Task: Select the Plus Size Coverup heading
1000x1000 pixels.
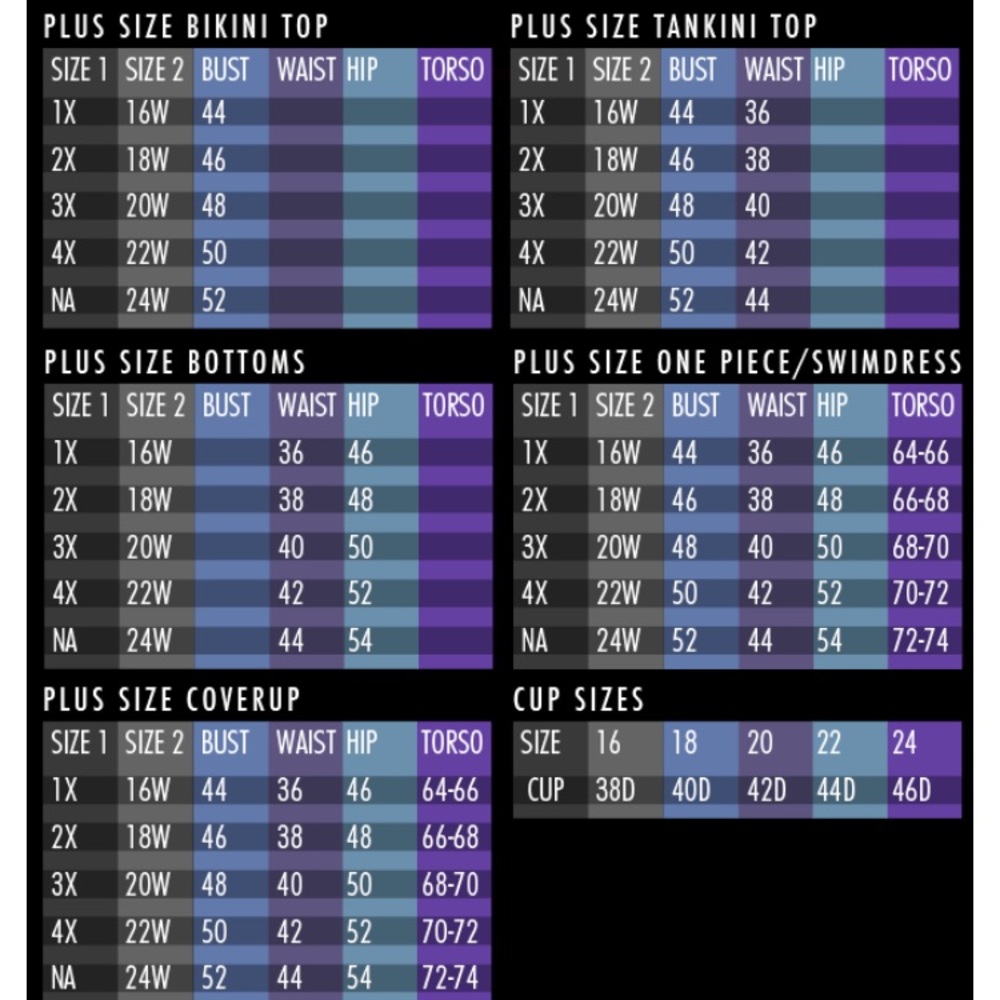Action: (172, 698)
